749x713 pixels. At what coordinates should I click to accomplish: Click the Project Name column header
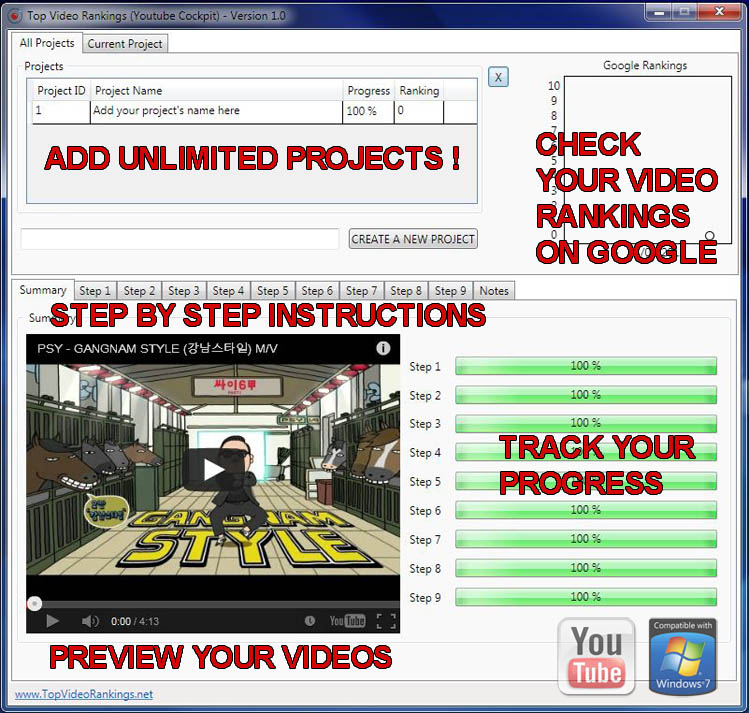click(x=216, y=91)
